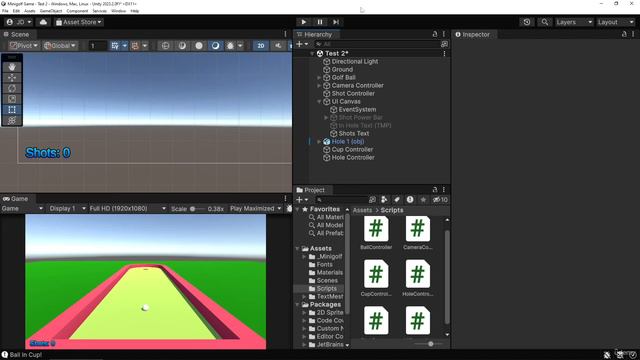This screenshot has height=360, width=640.
Task: Click Project favorites star icon
Action: pyautogui.click(x=423, y=200)
